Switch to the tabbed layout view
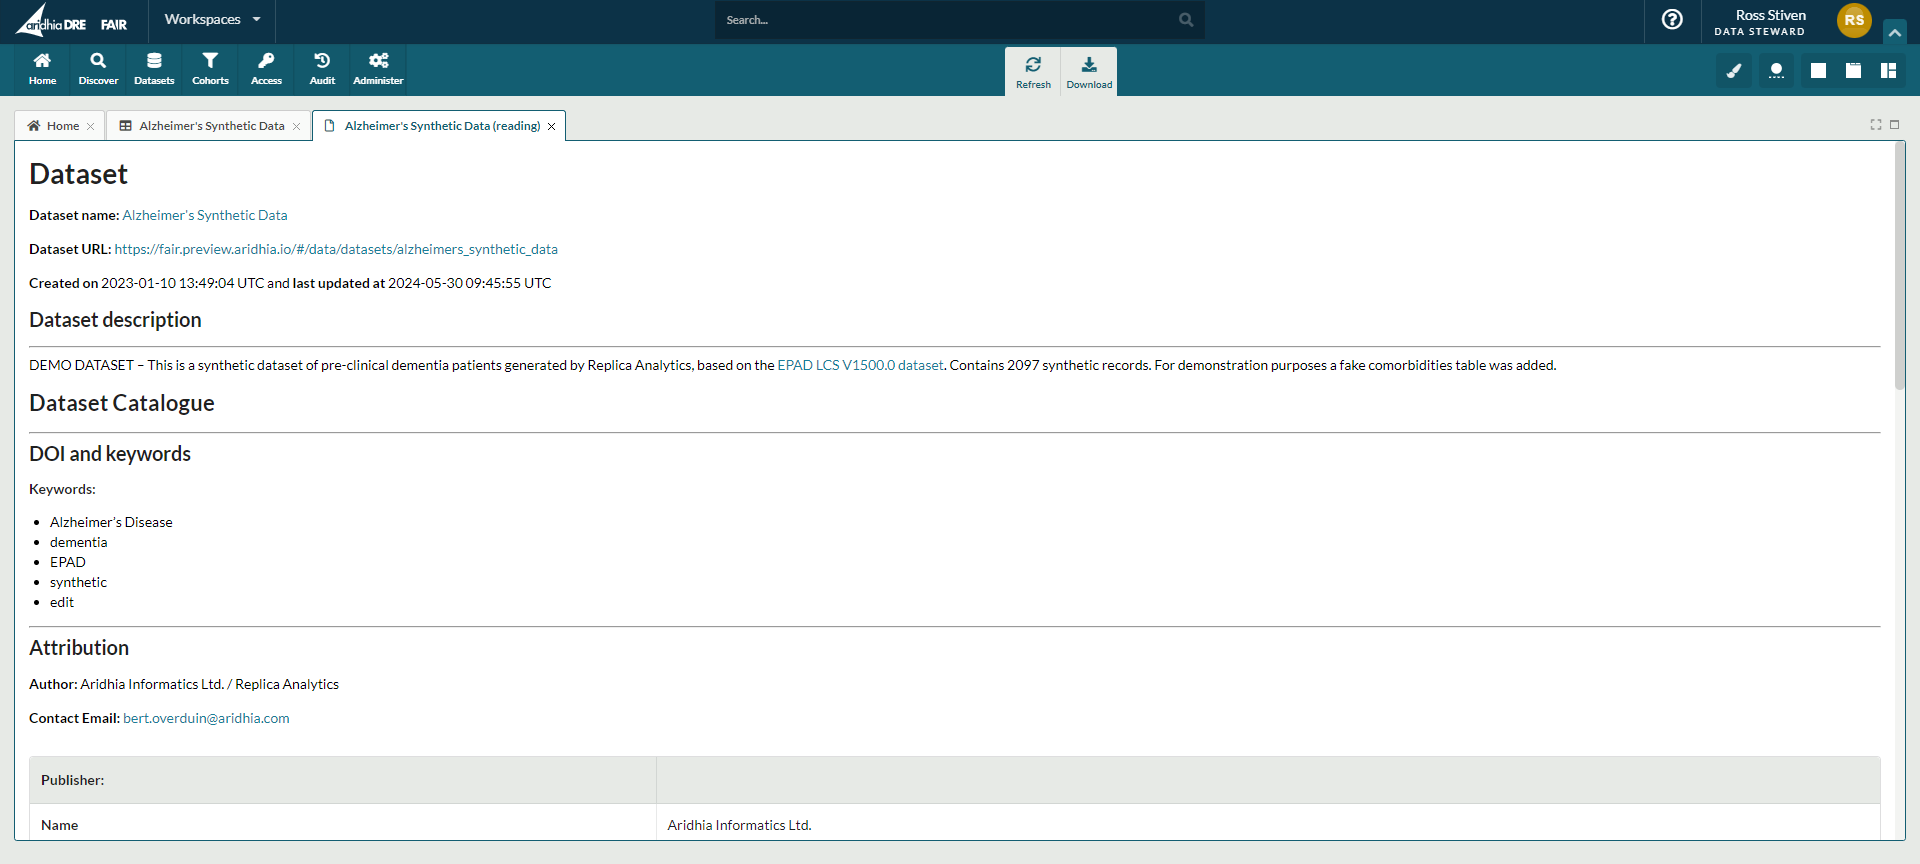Viewport: 1920px width, 864px height. 1853,71
